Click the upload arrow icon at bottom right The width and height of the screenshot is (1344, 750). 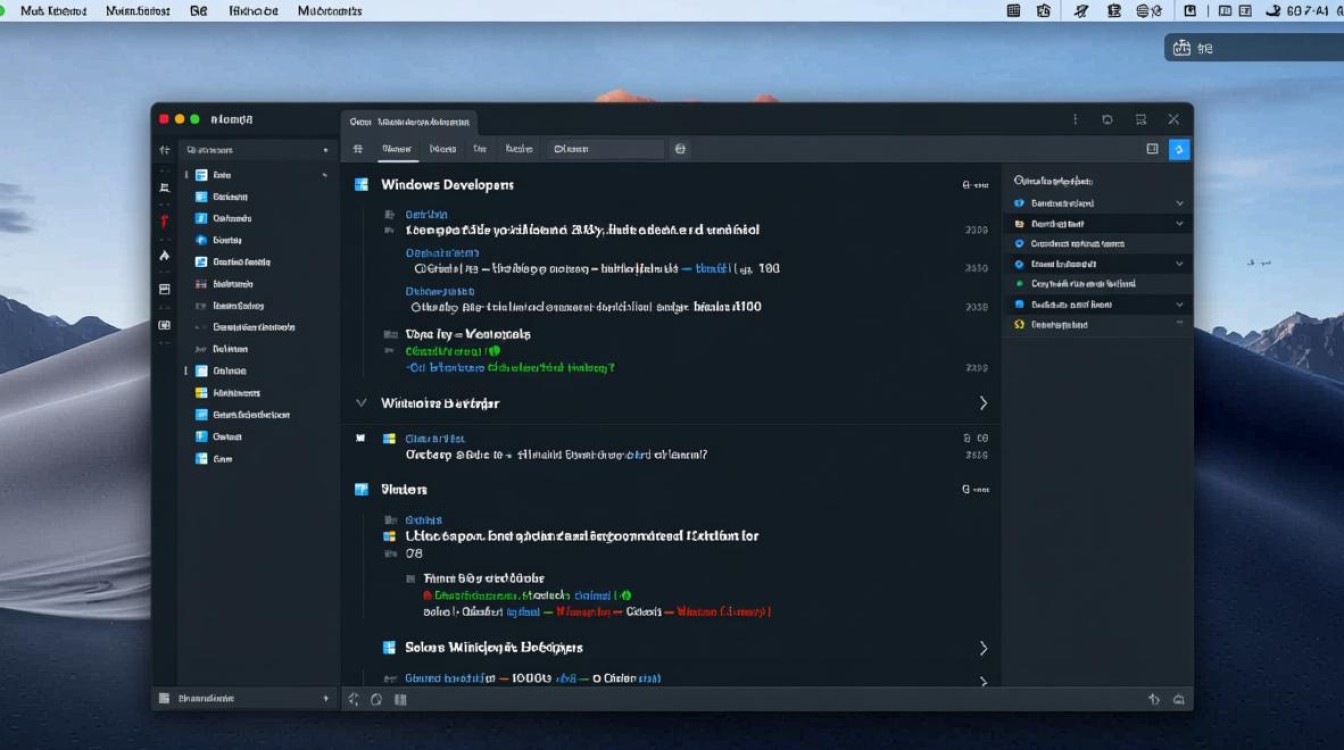(1153, 700)
